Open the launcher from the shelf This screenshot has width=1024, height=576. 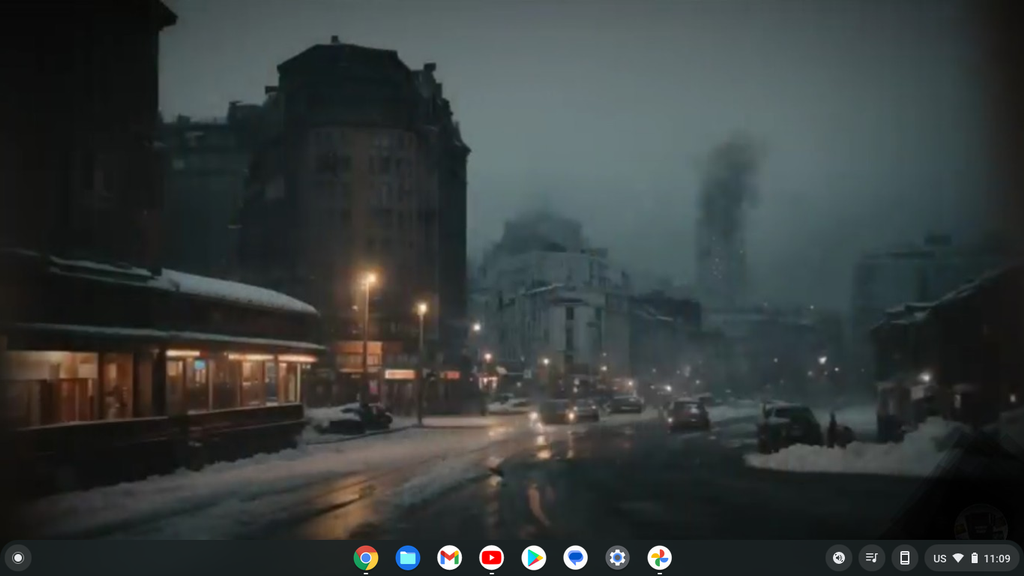click(x=18, y=558)
